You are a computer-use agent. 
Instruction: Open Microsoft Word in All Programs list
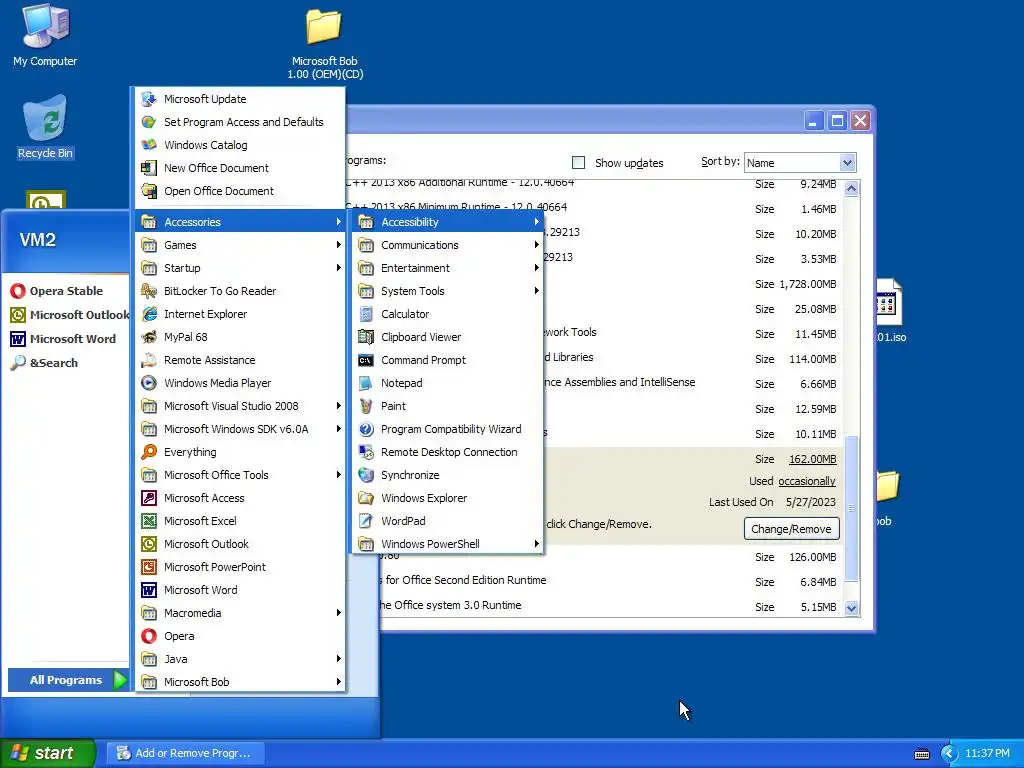click(240, 590)
